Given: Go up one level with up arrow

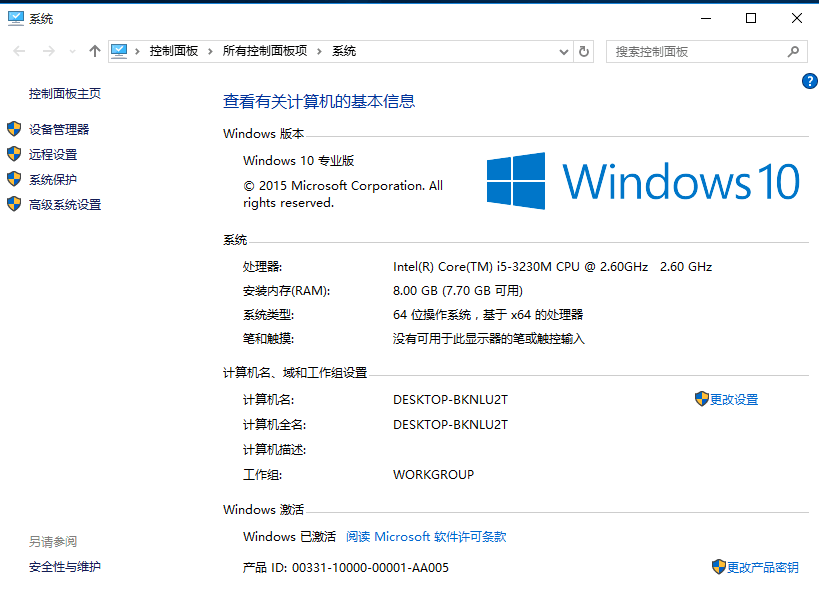Looking at the screenshot, I should pyautogui.click(x=95, y=51).
